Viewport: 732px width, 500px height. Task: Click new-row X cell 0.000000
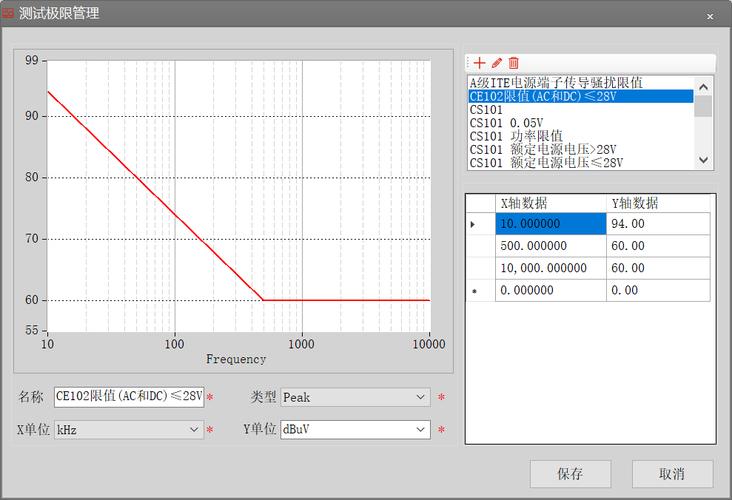[x=551, y=290]
